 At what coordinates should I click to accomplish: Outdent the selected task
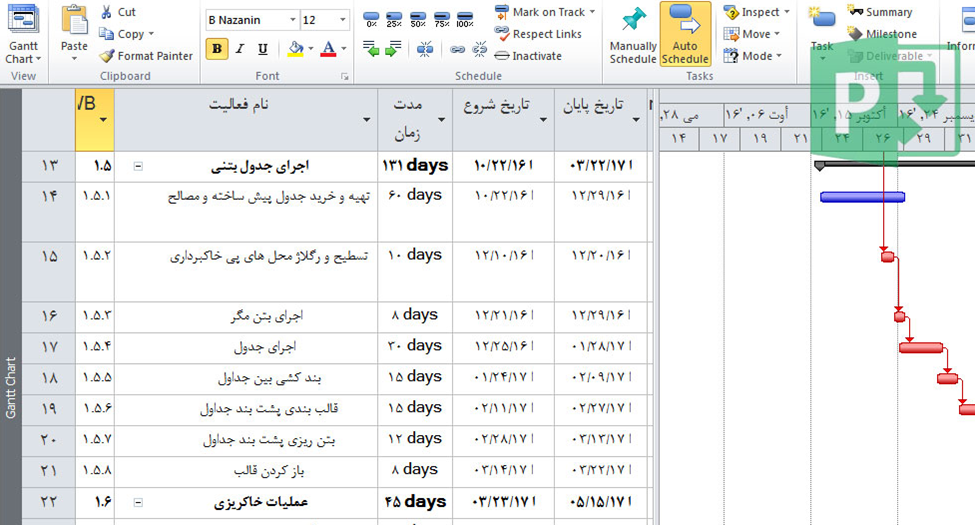[x=371, y=49]
